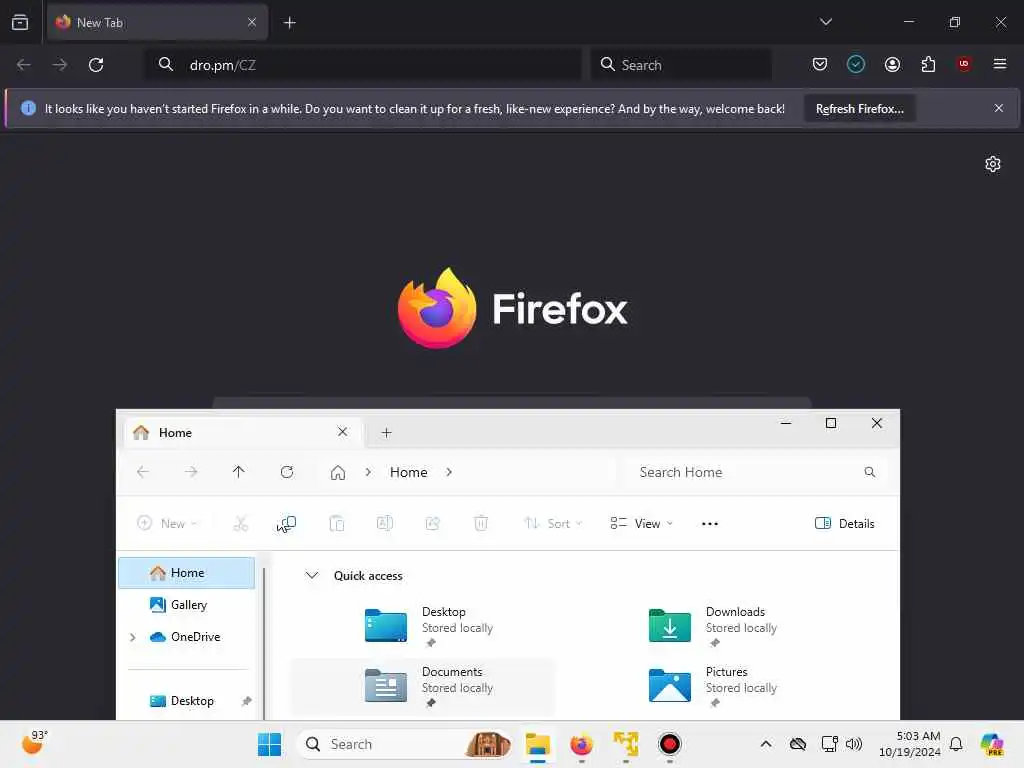Open a new Firefox tab with plus
Image resolution: width=1024 pixels, height=768 pixels.
coord(289,23)
